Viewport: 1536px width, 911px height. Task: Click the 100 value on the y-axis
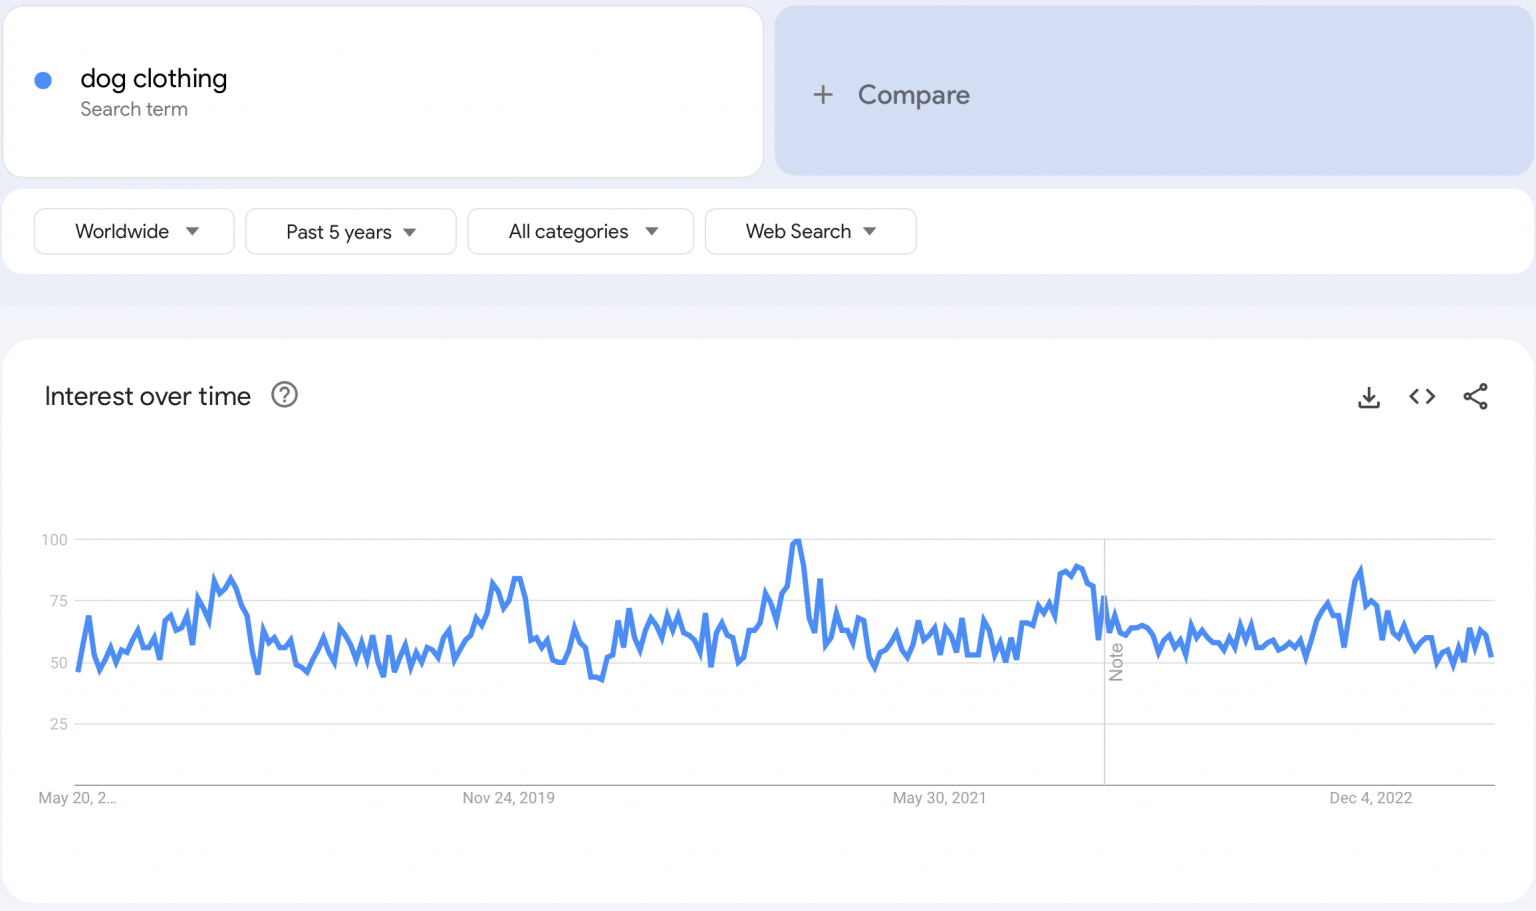pos(54,540)
